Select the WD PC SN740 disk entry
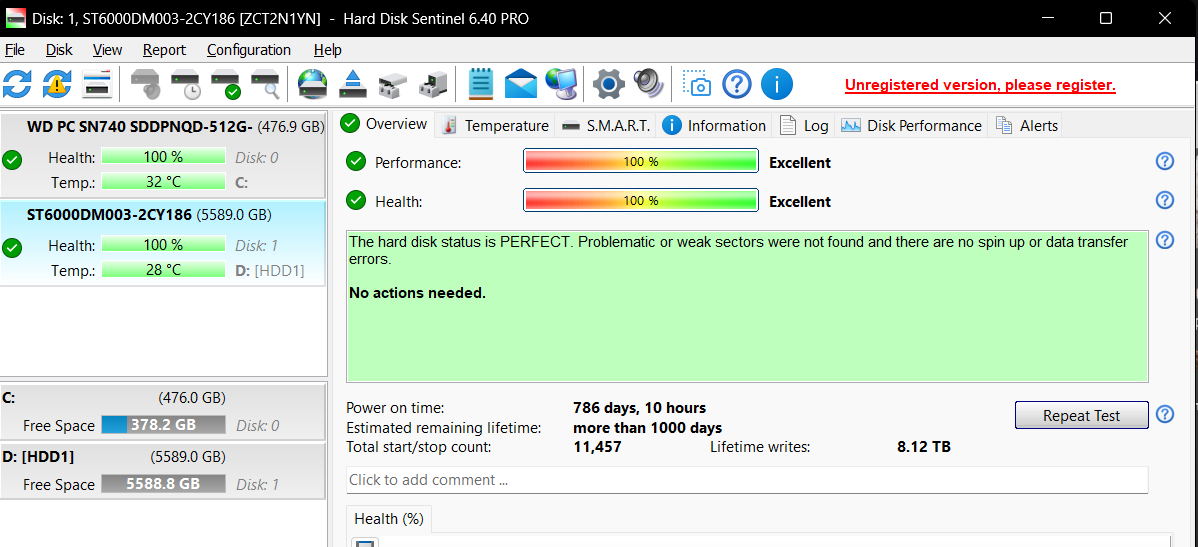The width and height of the screenshot is (1198, 547). pyautogui.click(x=164, y=155)
